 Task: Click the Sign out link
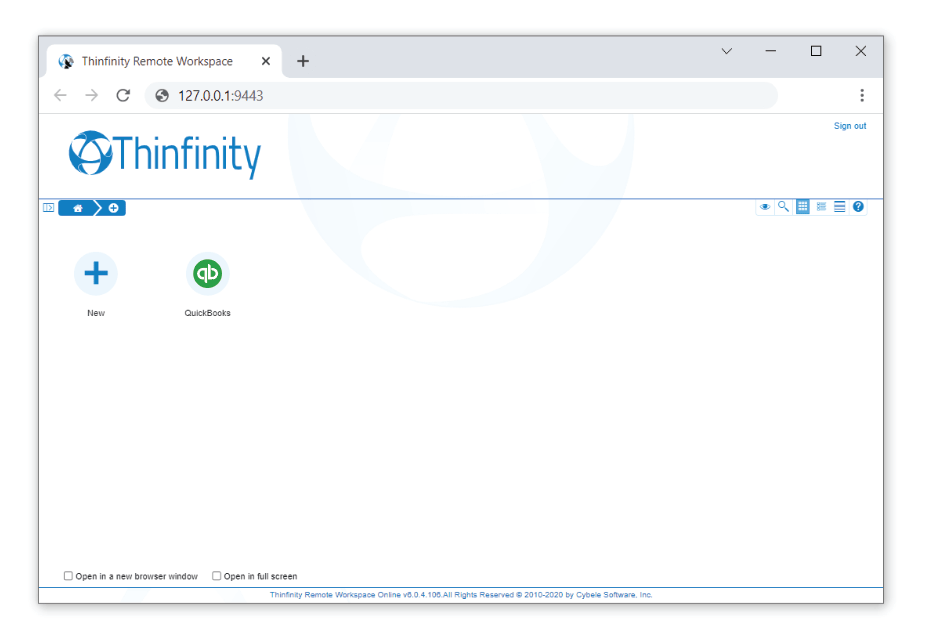(850, 126)
